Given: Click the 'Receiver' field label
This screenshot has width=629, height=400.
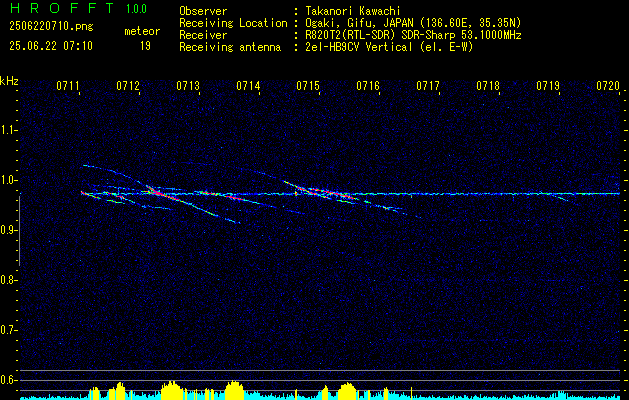Looking at the screenshot, I should pyautogui.click(x=203, y=35).
